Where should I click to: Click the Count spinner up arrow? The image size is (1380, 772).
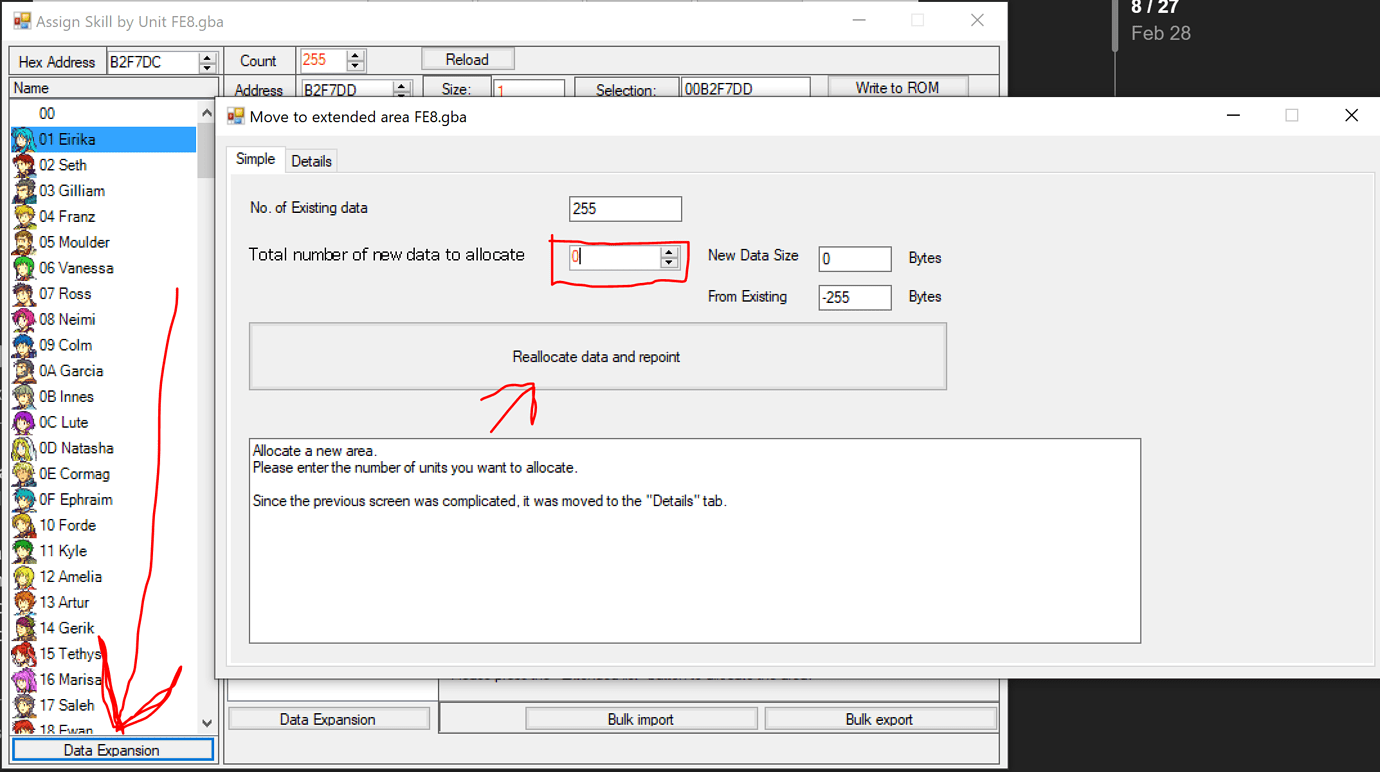[356, 54]
